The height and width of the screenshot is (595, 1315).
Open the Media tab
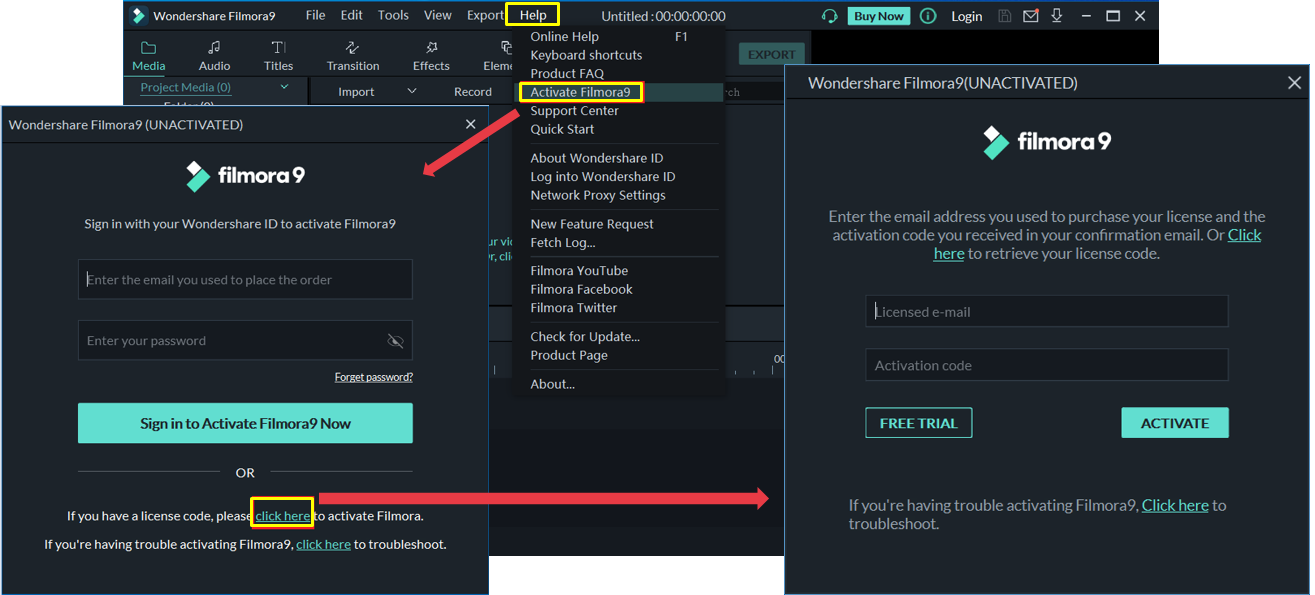(149, 56)
